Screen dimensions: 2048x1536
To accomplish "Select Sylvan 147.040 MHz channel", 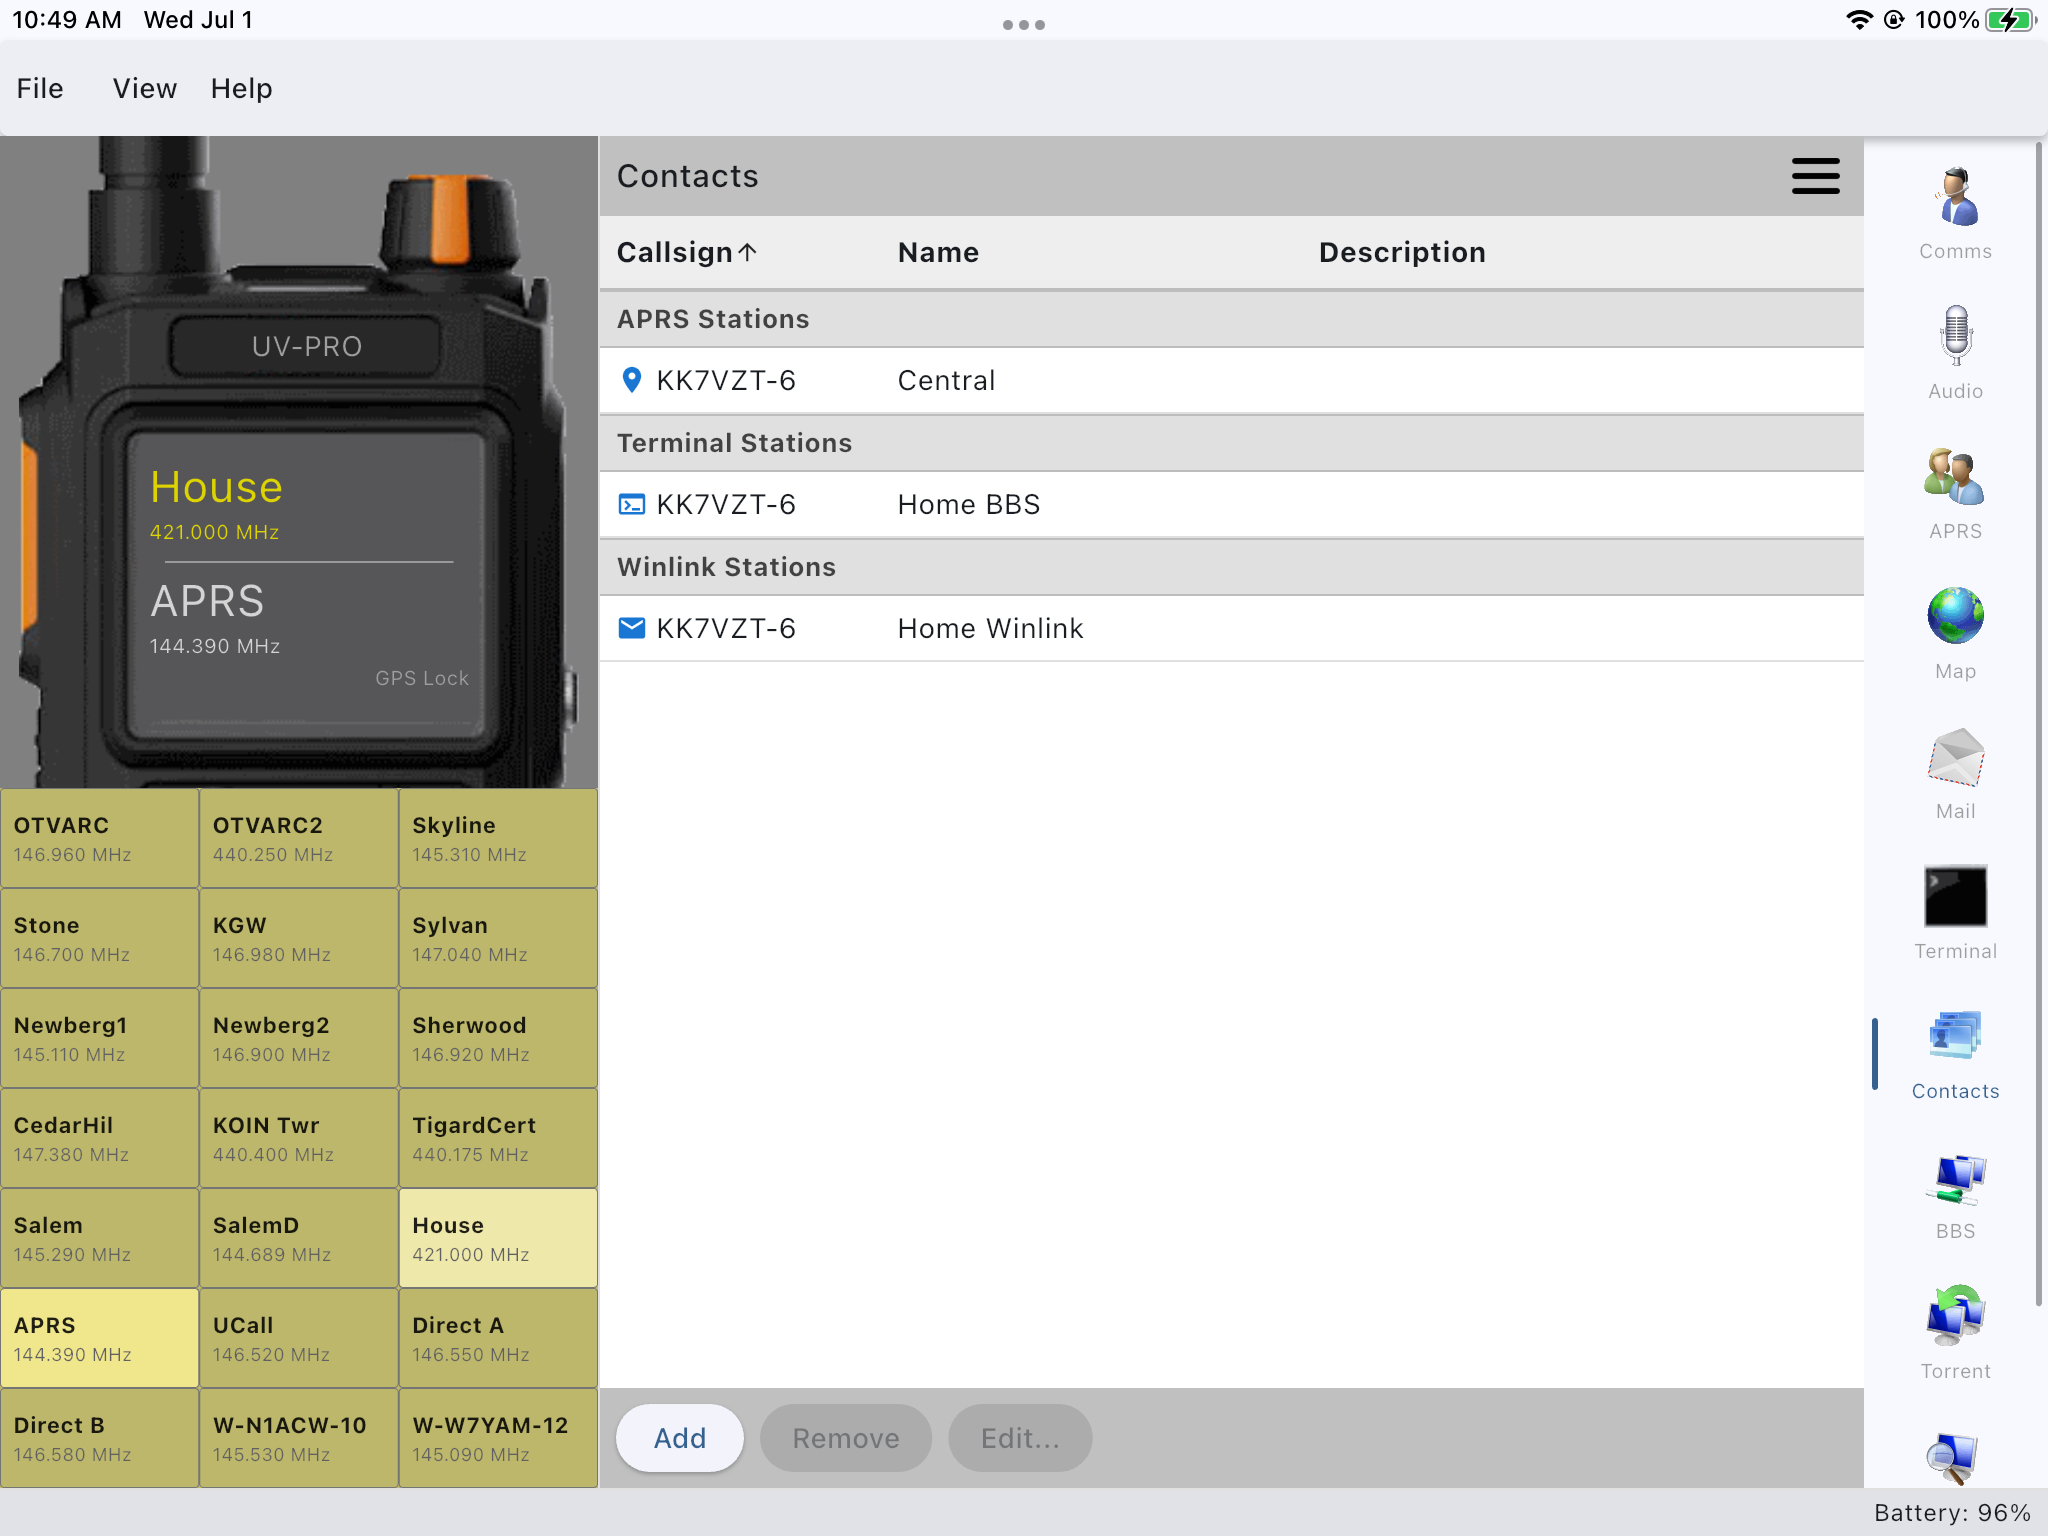I will (498, 938).
